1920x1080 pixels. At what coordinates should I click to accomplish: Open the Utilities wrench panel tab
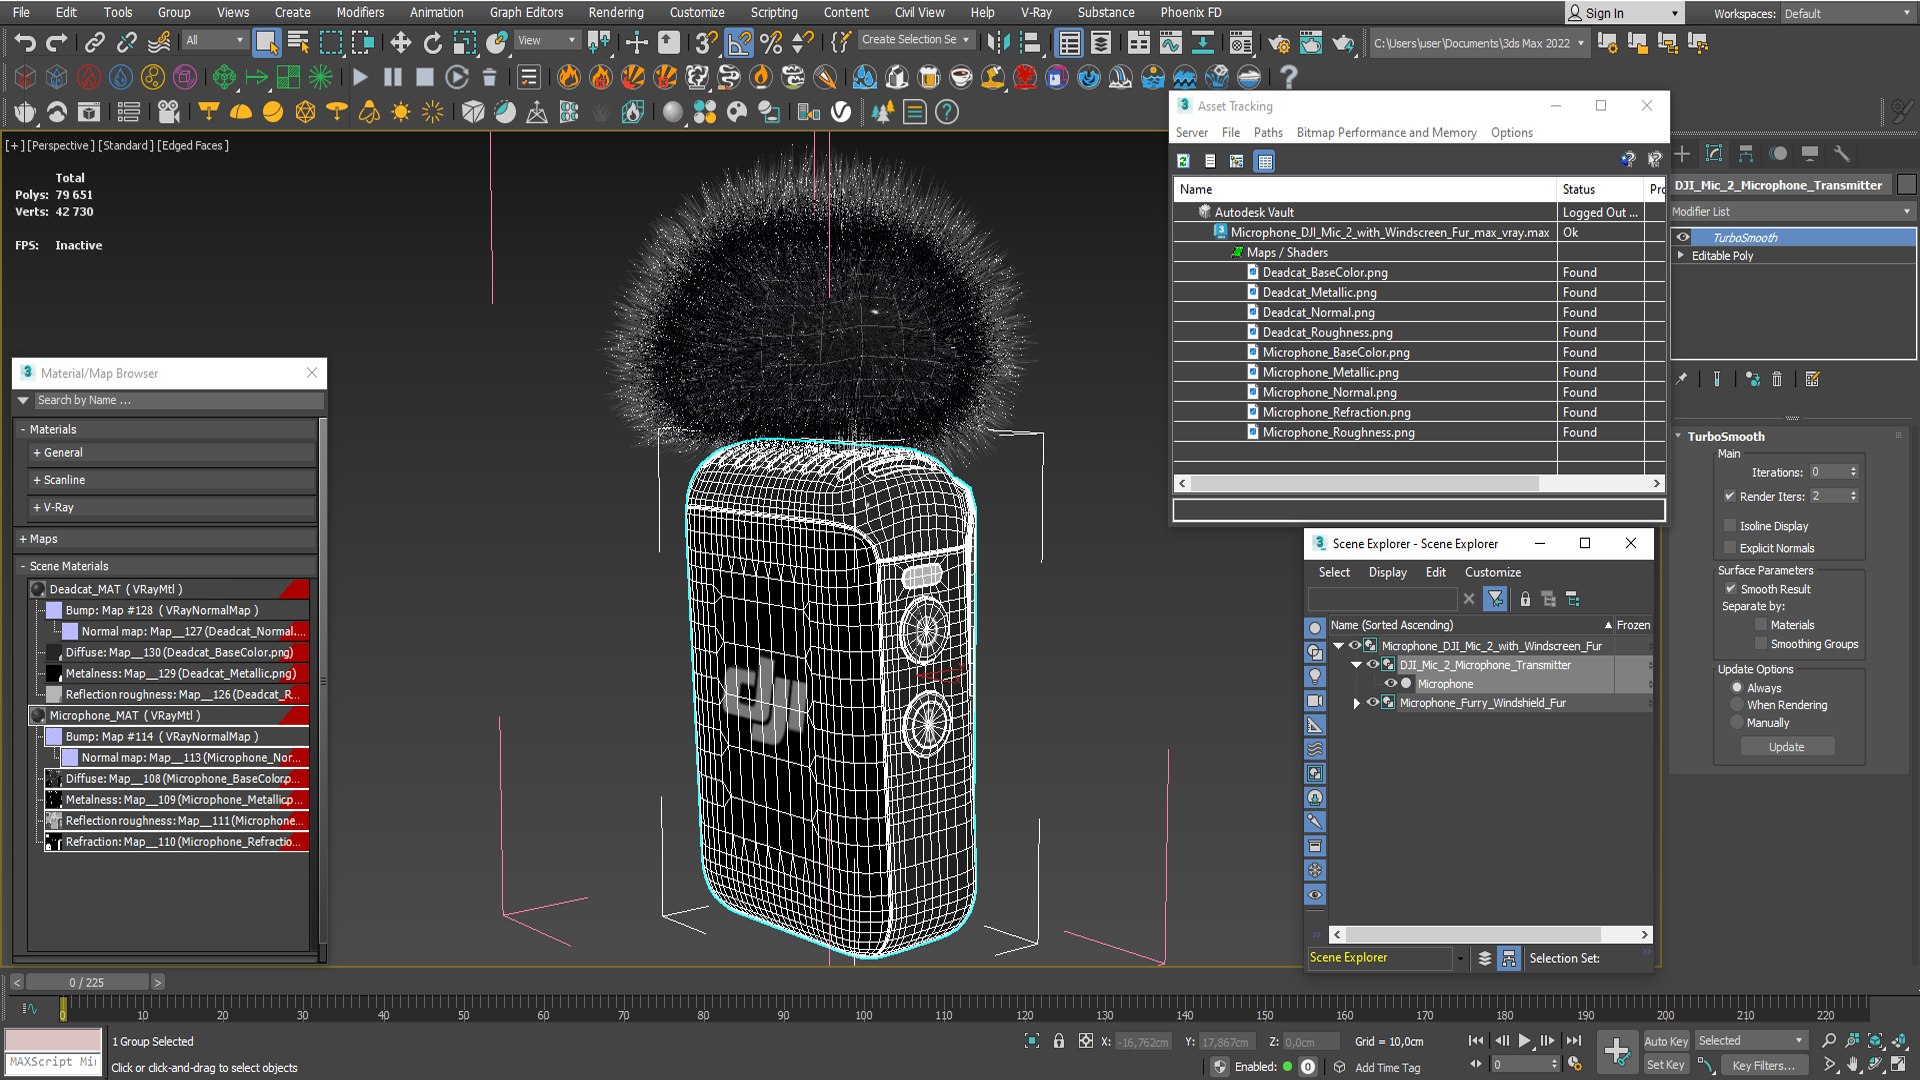1842,154
